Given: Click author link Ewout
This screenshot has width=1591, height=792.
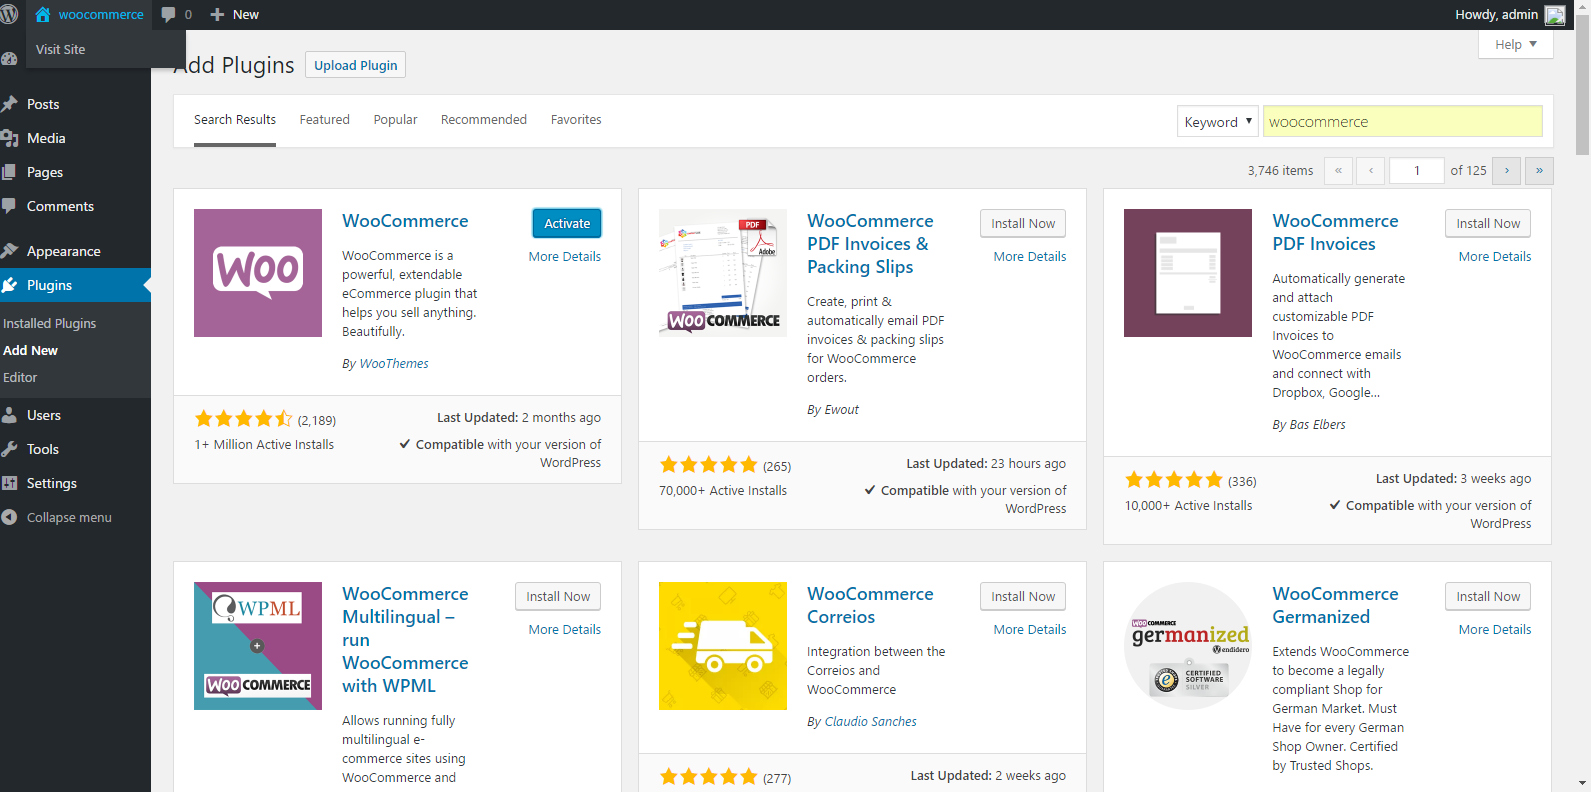Looking at the screenshot, I should point(841,410).
